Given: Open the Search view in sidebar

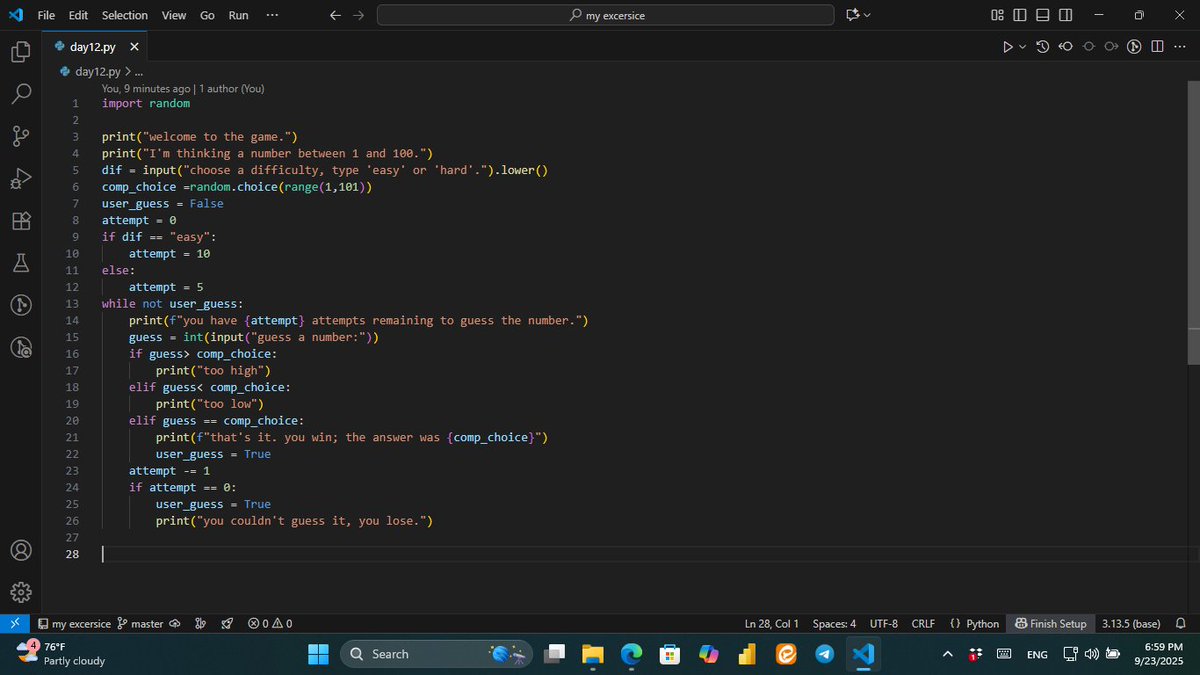Looking at the screenshot, I should point(20,93).
